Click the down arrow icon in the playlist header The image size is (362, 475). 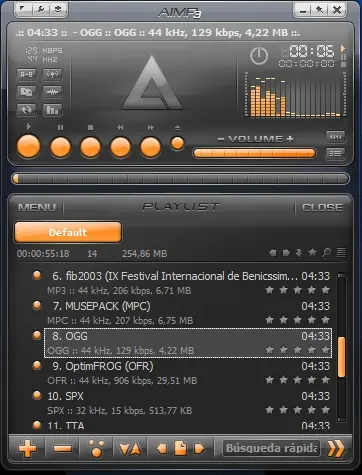299,253
